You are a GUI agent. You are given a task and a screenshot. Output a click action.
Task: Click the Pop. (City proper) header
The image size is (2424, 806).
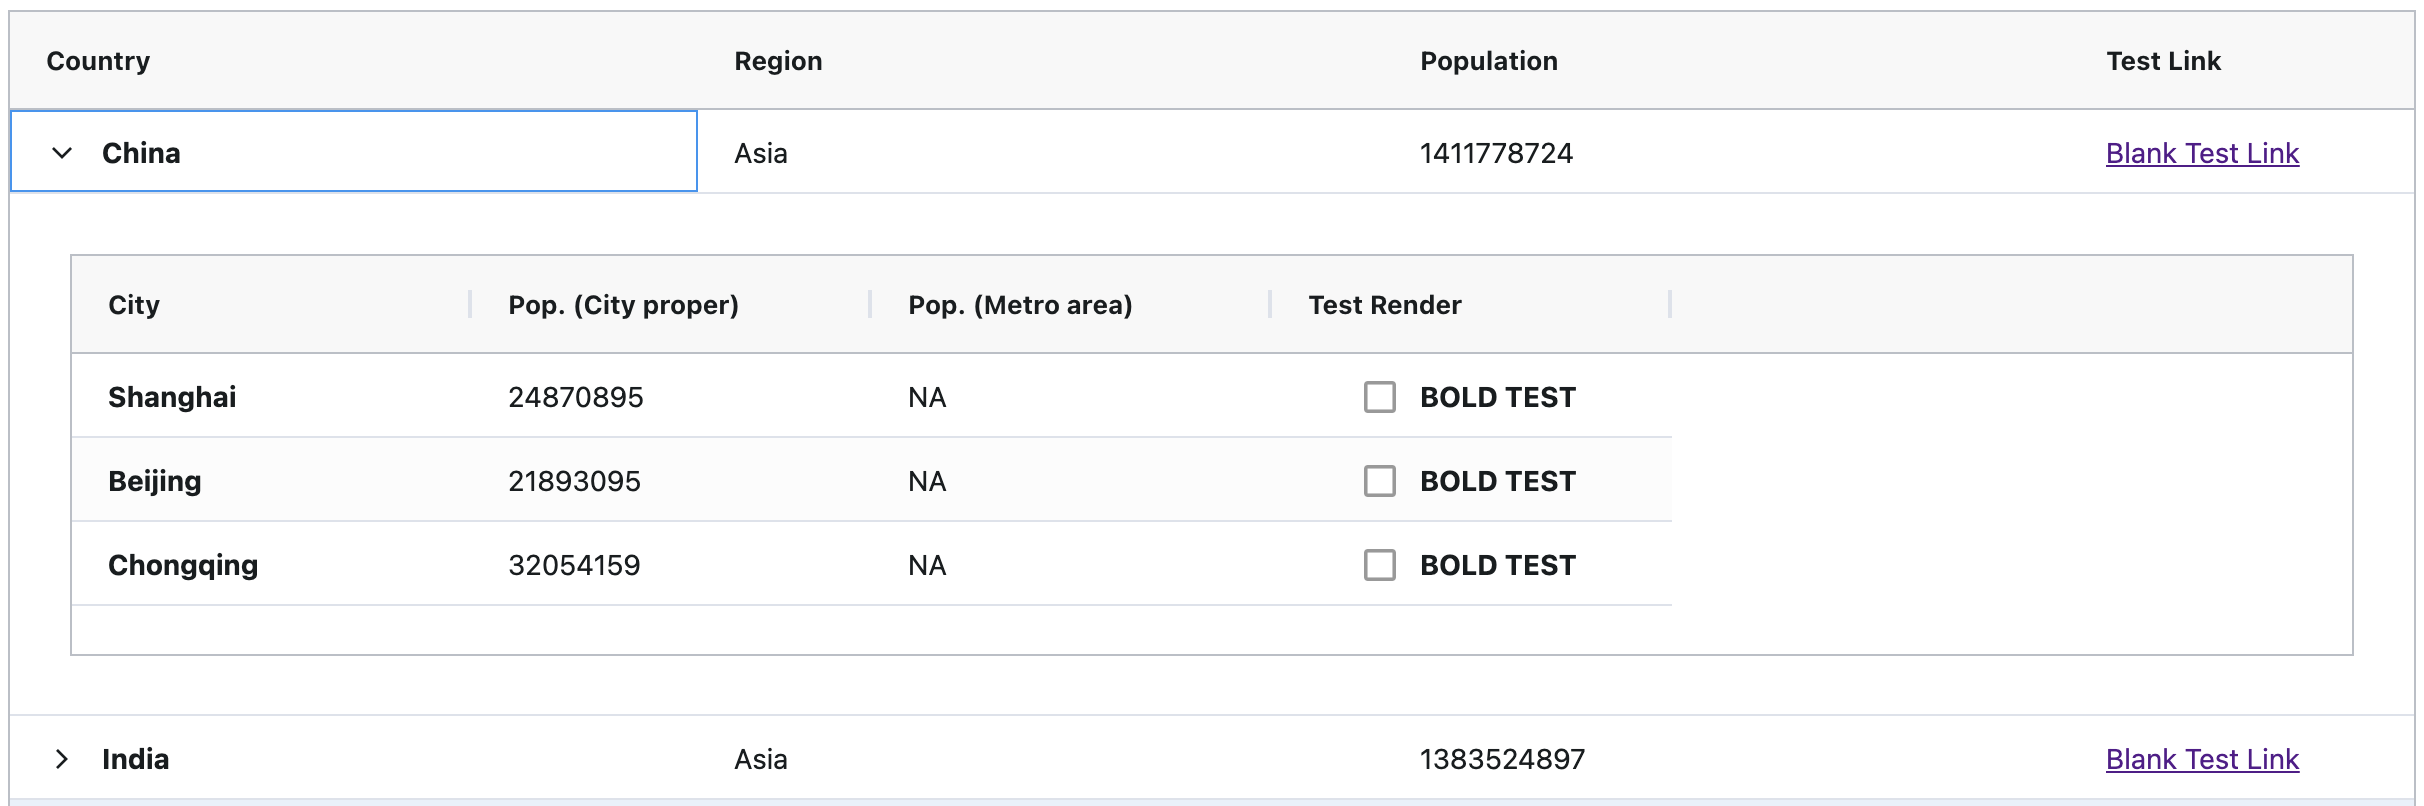(623, 305)
